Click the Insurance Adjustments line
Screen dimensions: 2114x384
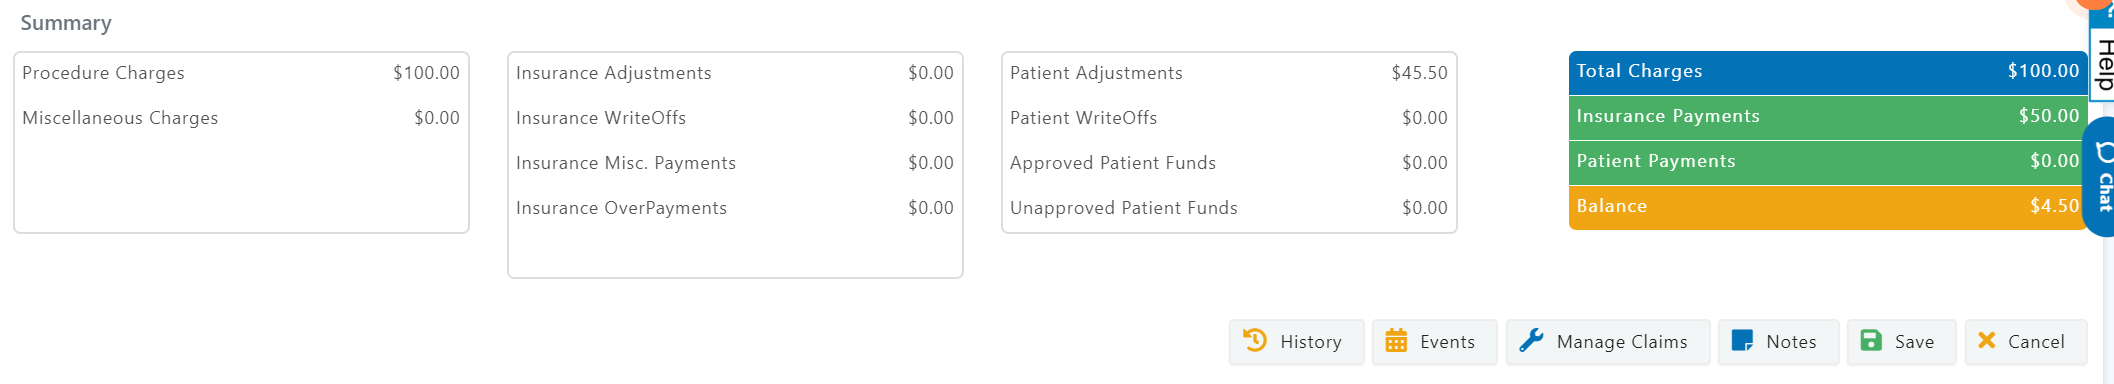click(x=735, y=73)
